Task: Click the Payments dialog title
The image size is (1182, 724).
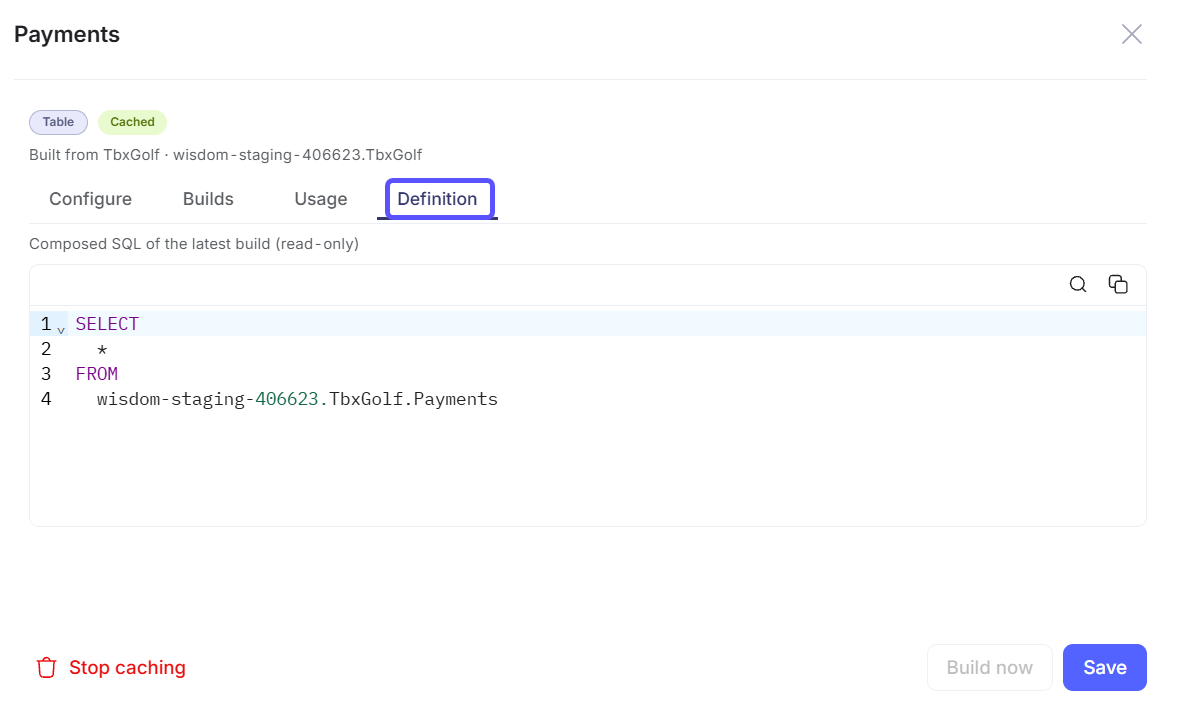Action: tap(67, 35)
